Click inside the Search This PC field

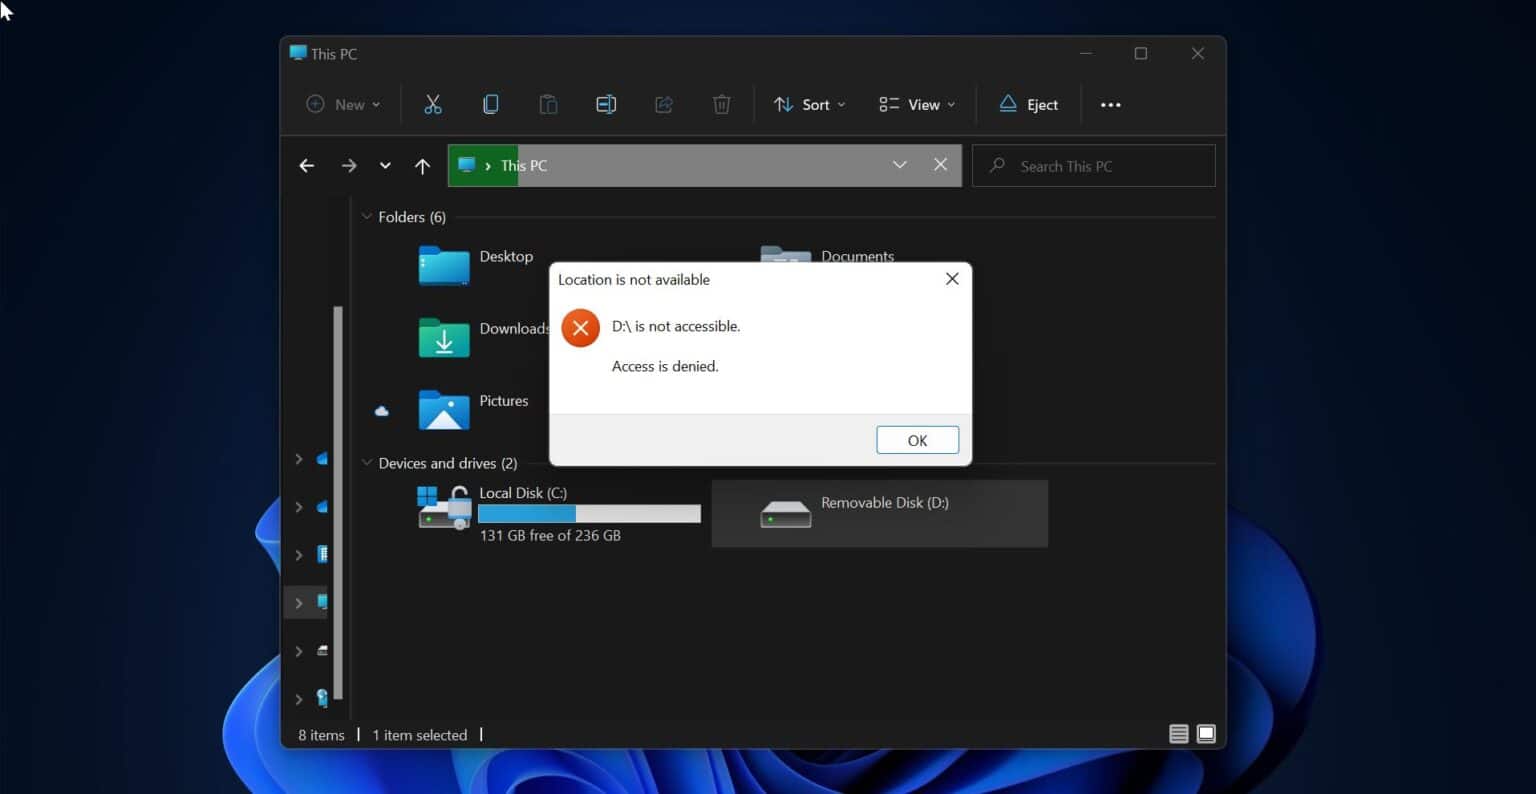(1093, 165)
